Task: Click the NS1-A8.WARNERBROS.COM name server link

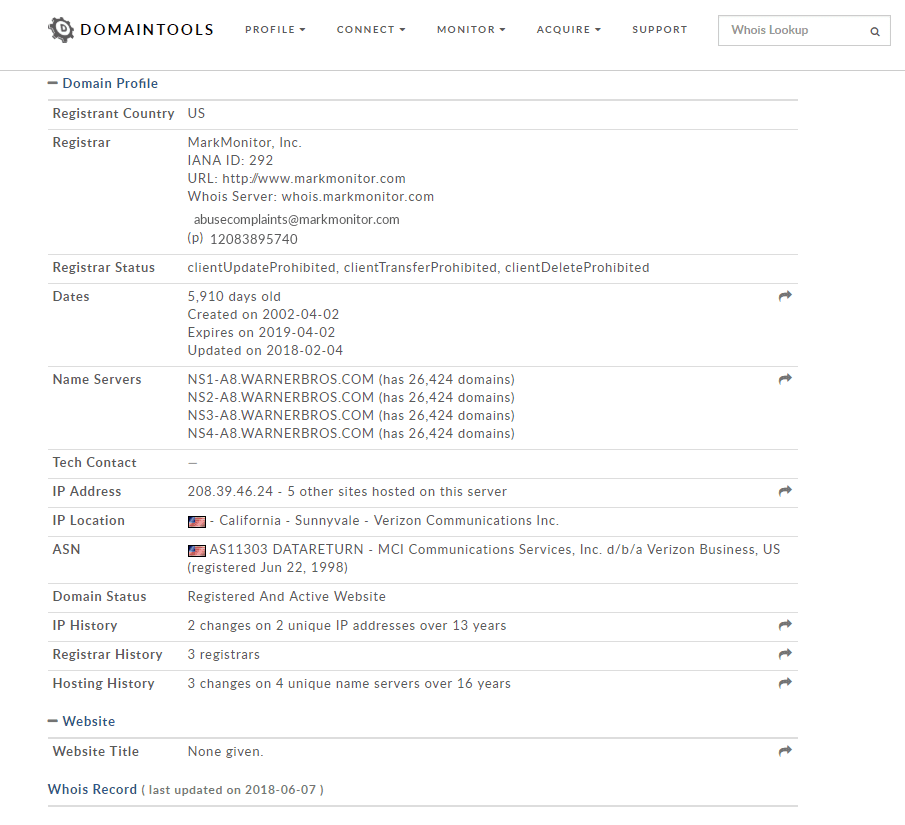Action: click(x=281, y=380)
